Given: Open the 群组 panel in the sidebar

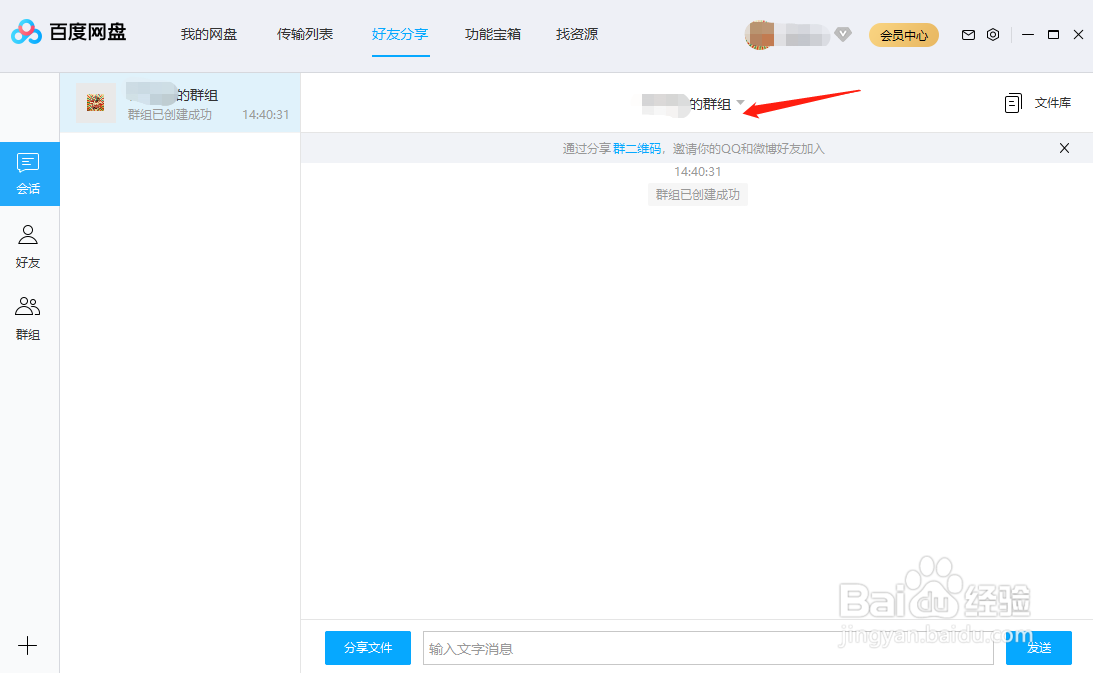Looking at the screenshot, I should [28, 317].
